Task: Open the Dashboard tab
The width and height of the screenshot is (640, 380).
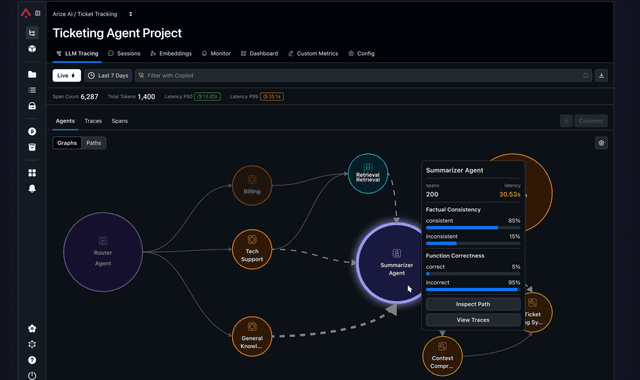Action: [x=260, y=53]
